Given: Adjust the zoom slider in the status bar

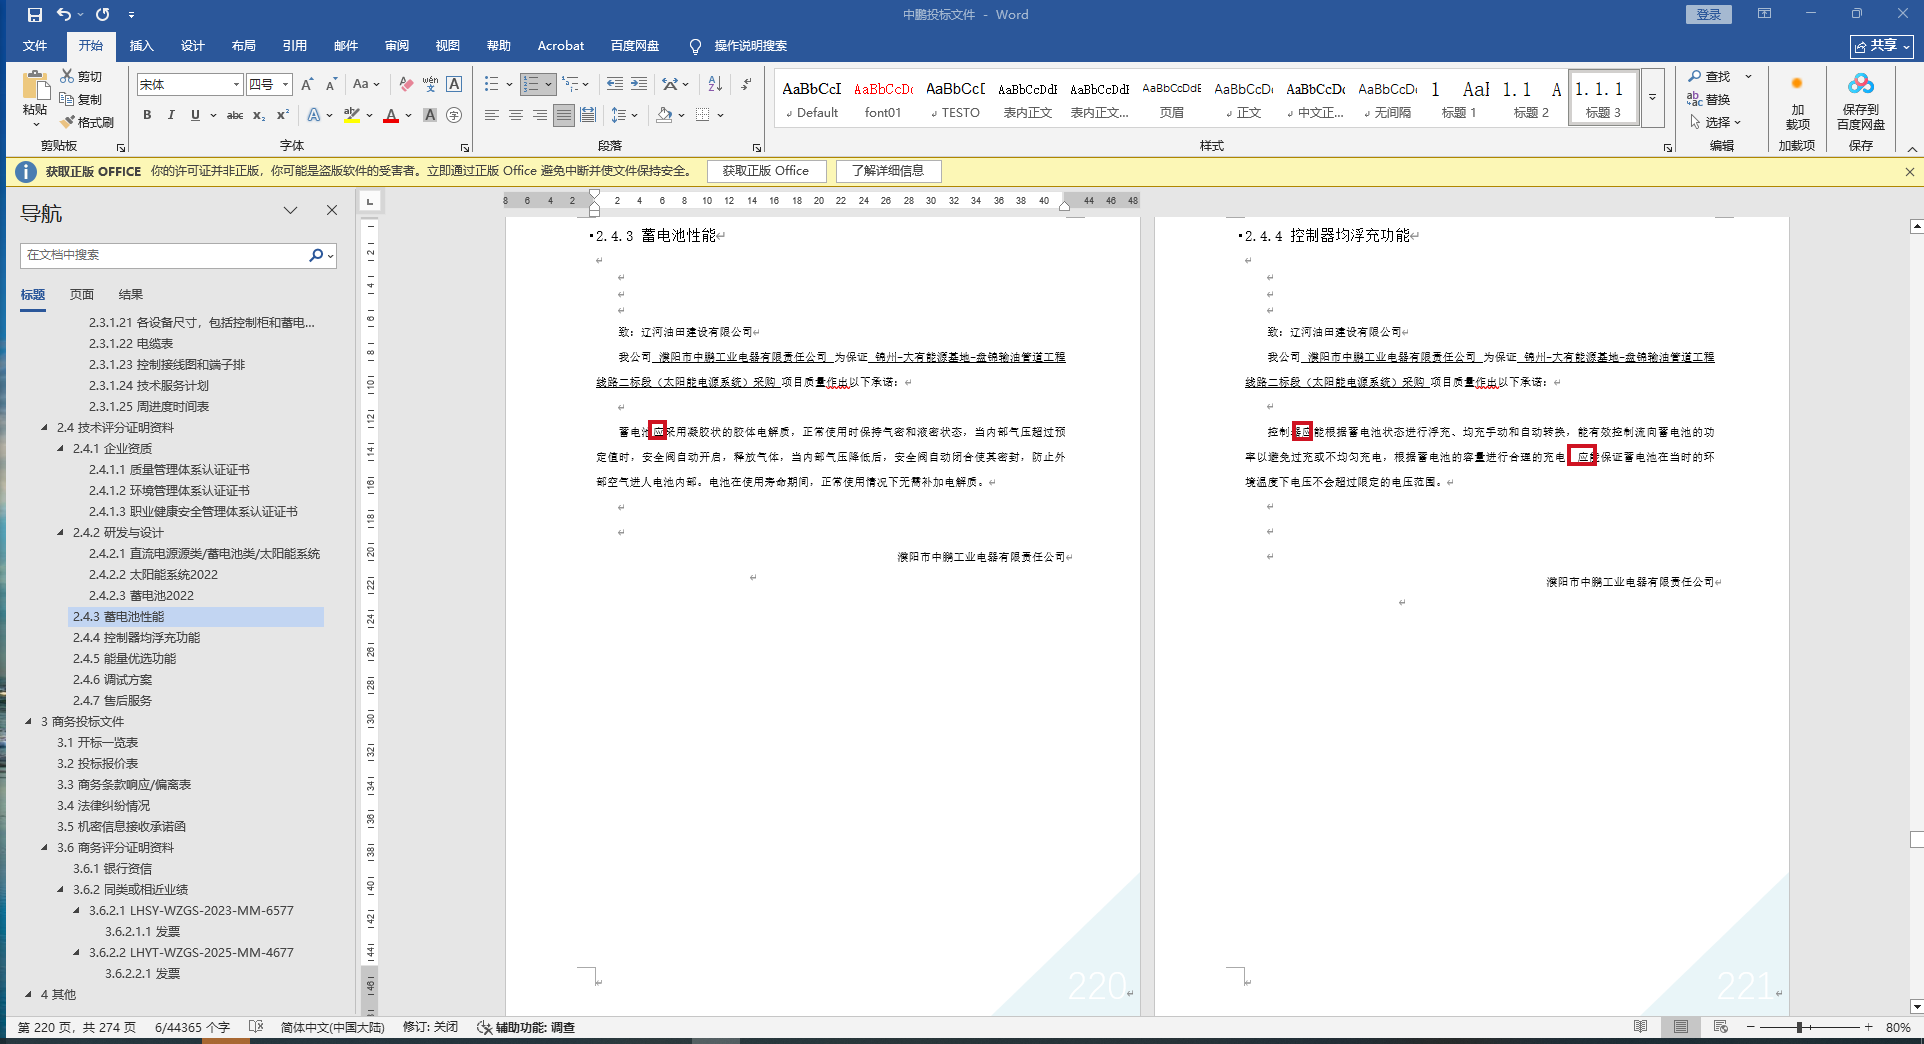Looking at the screenshot, I should pyautogui.click(x=1799, y=1027).
